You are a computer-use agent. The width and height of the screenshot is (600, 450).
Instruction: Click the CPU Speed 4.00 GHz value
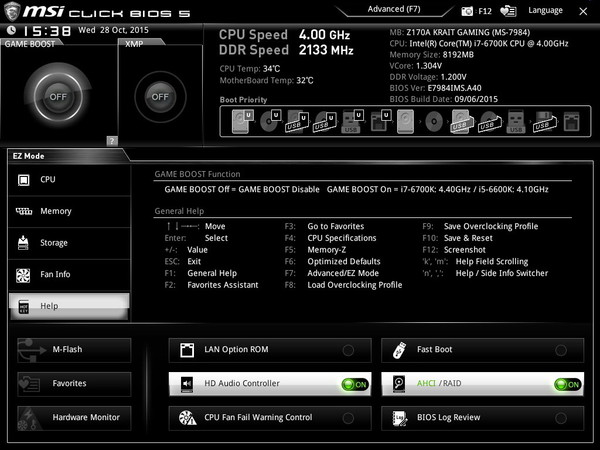324,35
